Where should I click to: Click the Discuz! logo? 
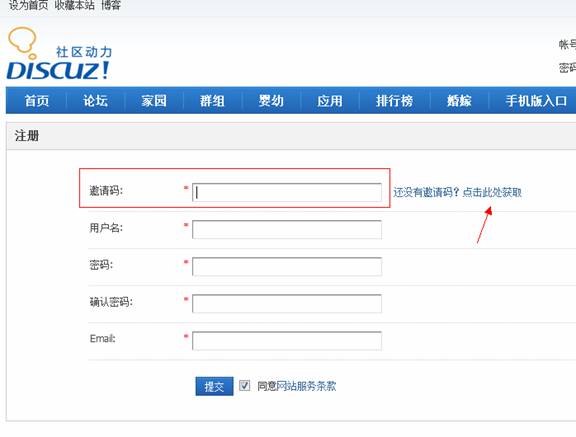(x=59, y=54)
